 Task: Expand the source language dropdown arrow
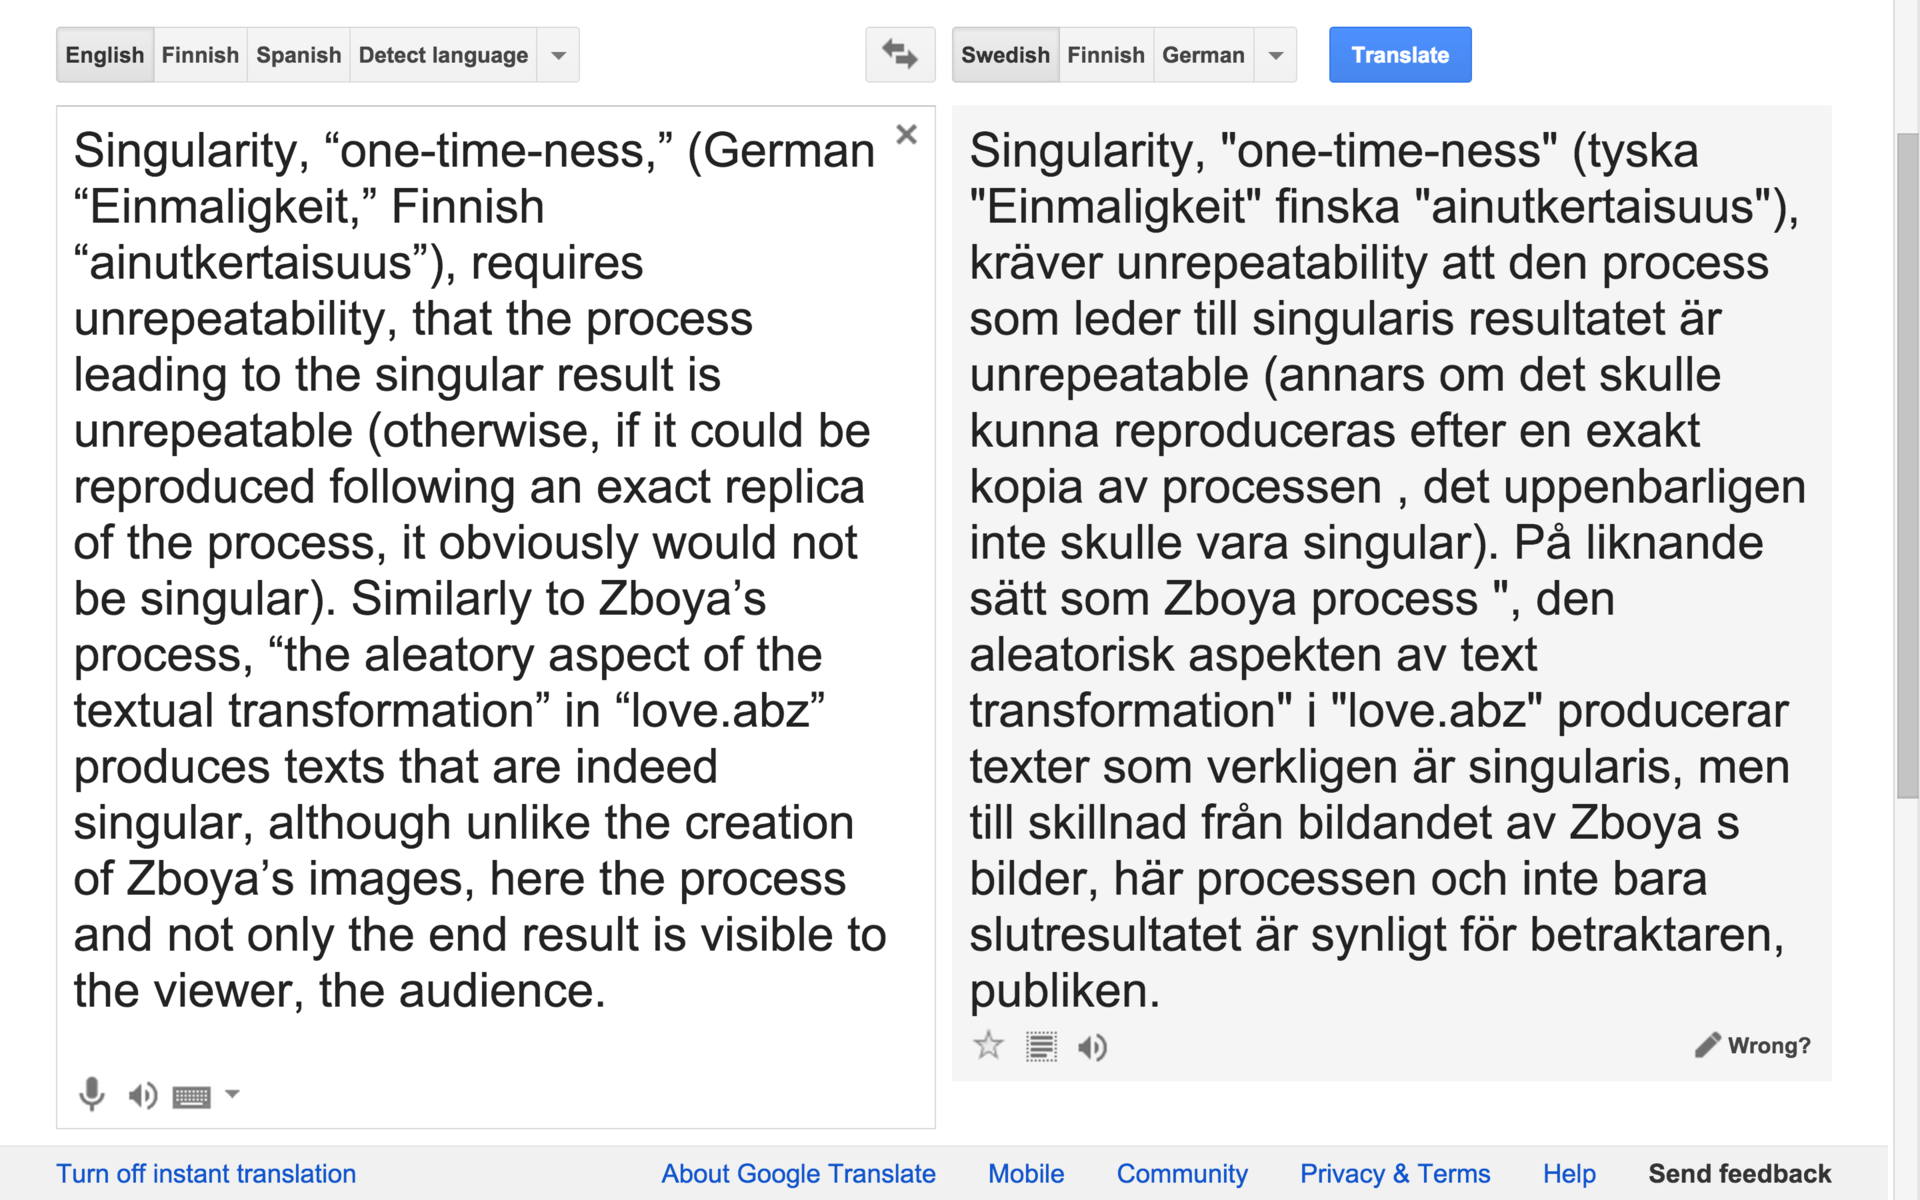[x=559, y=55]
